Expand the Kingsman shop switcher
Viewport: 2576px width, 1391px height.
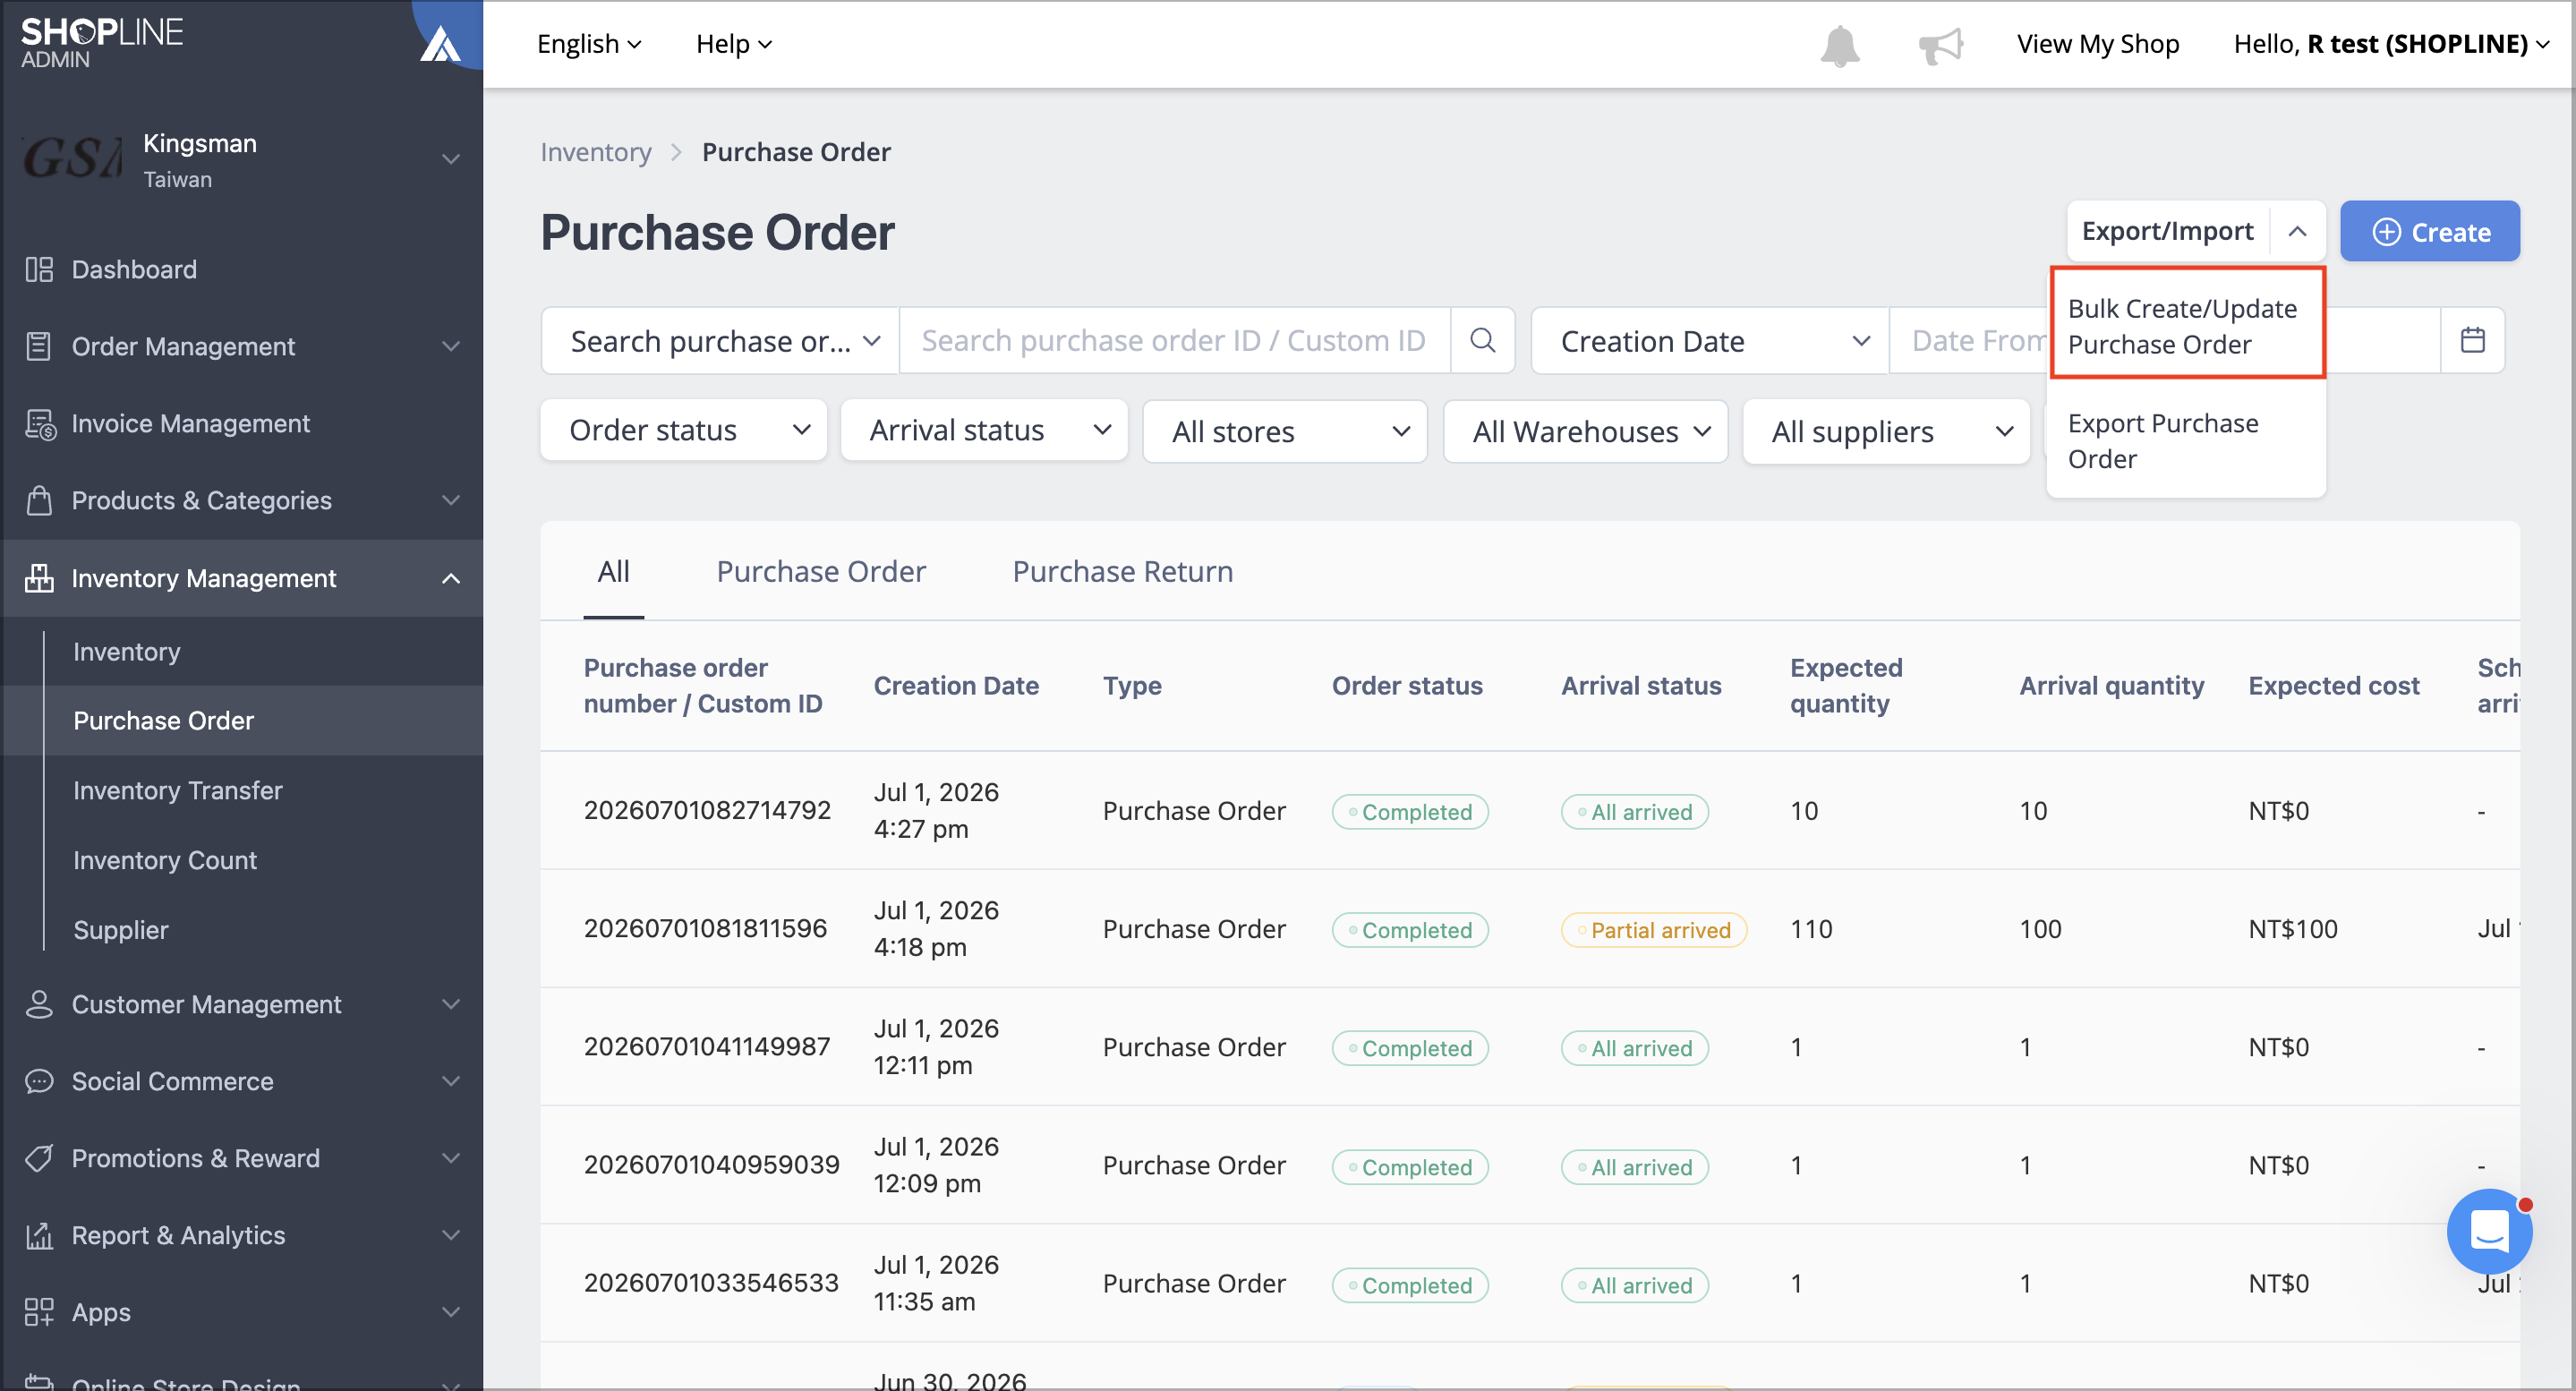coord(451,160)
